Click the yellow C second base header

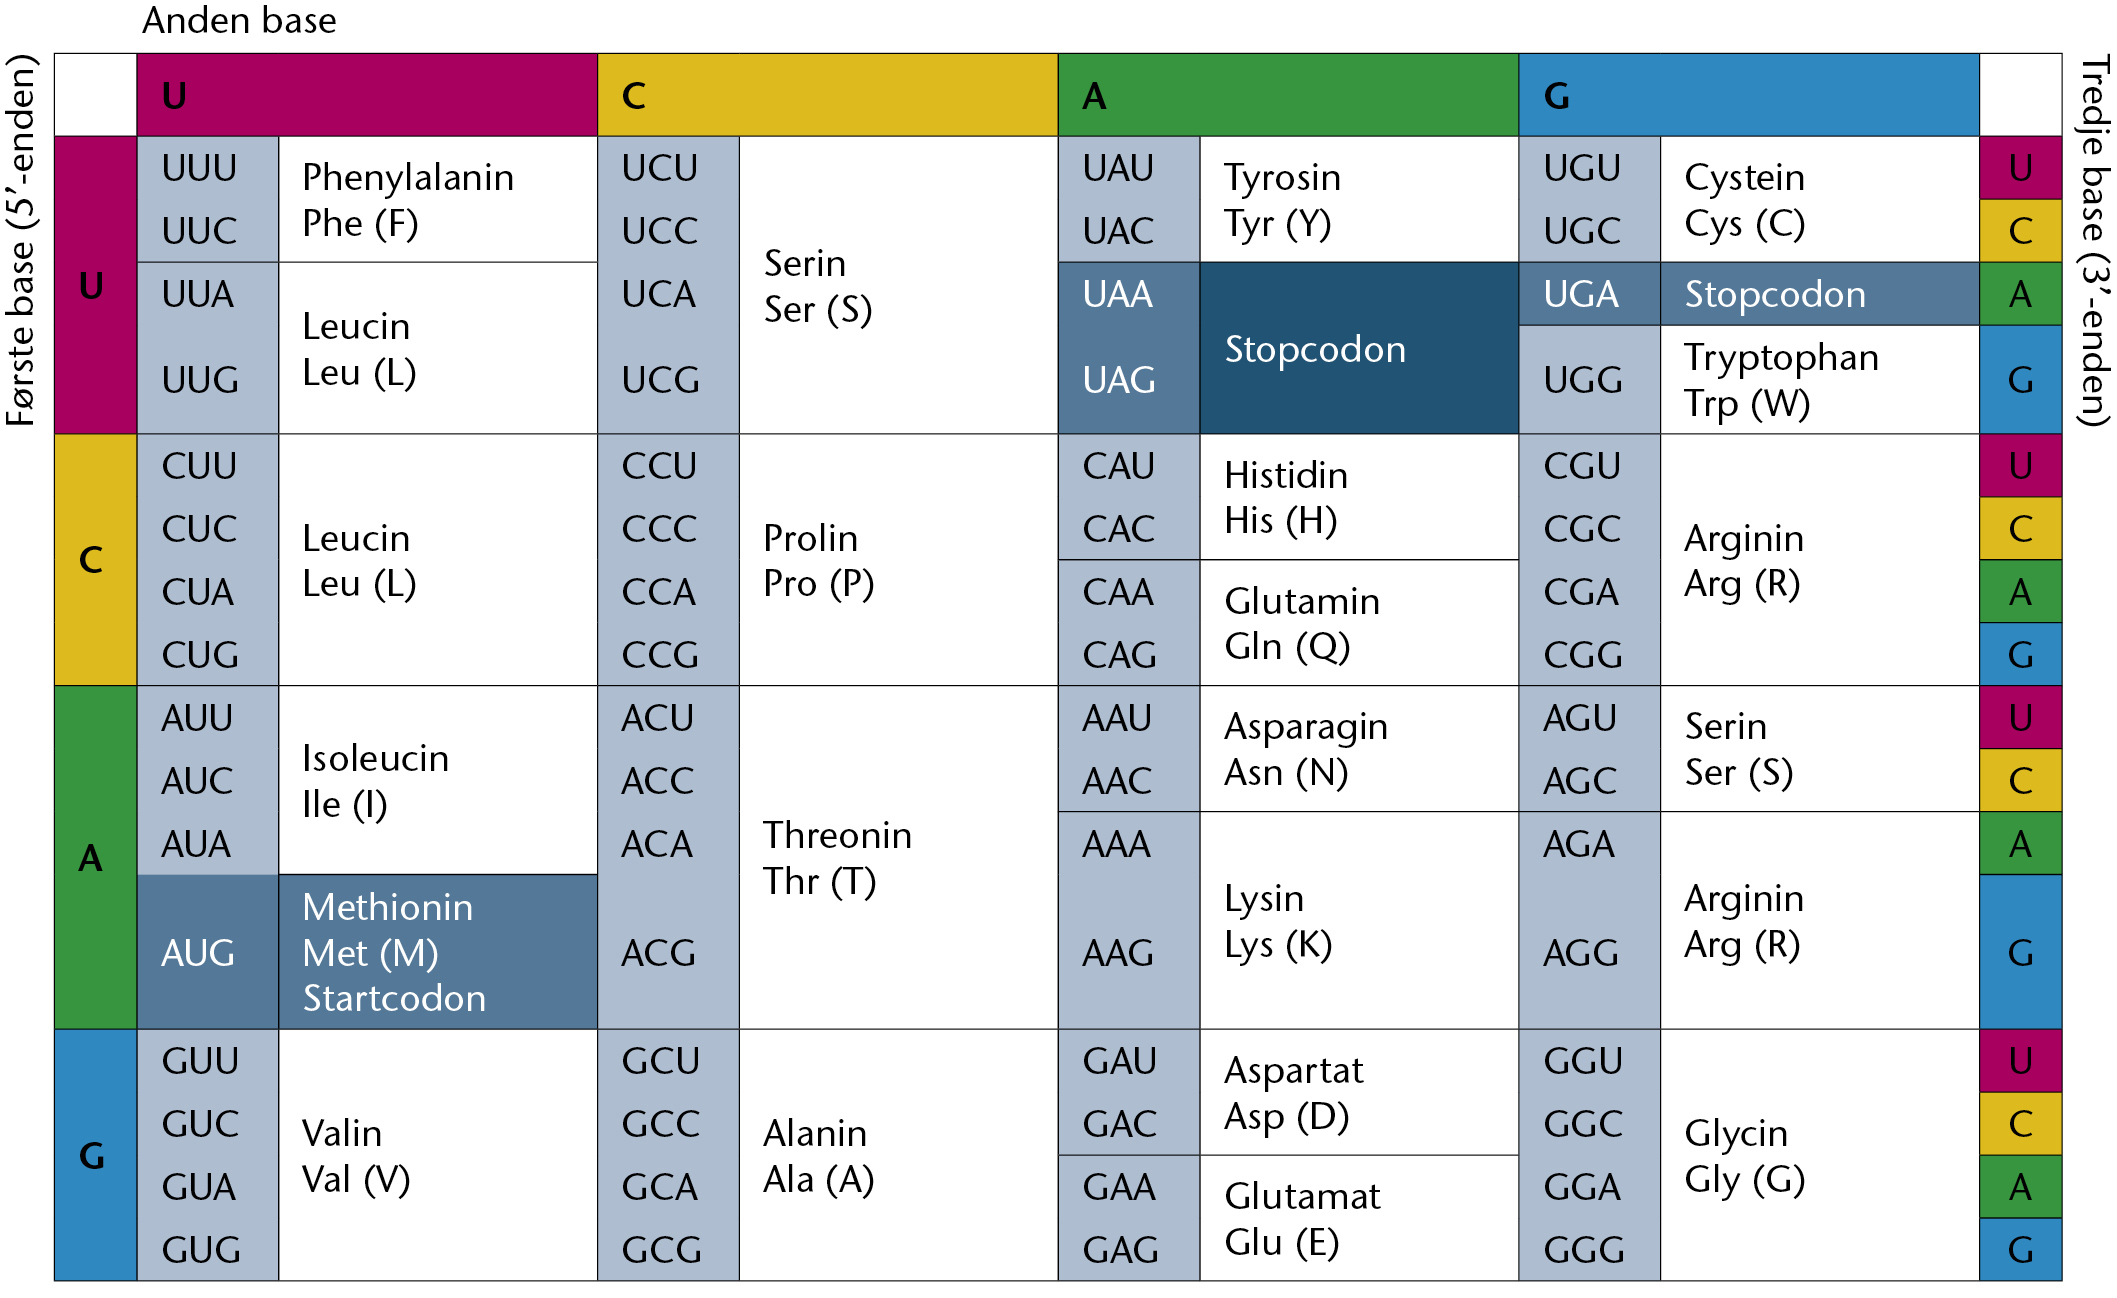pyautogui.click(x=827, y=95)
